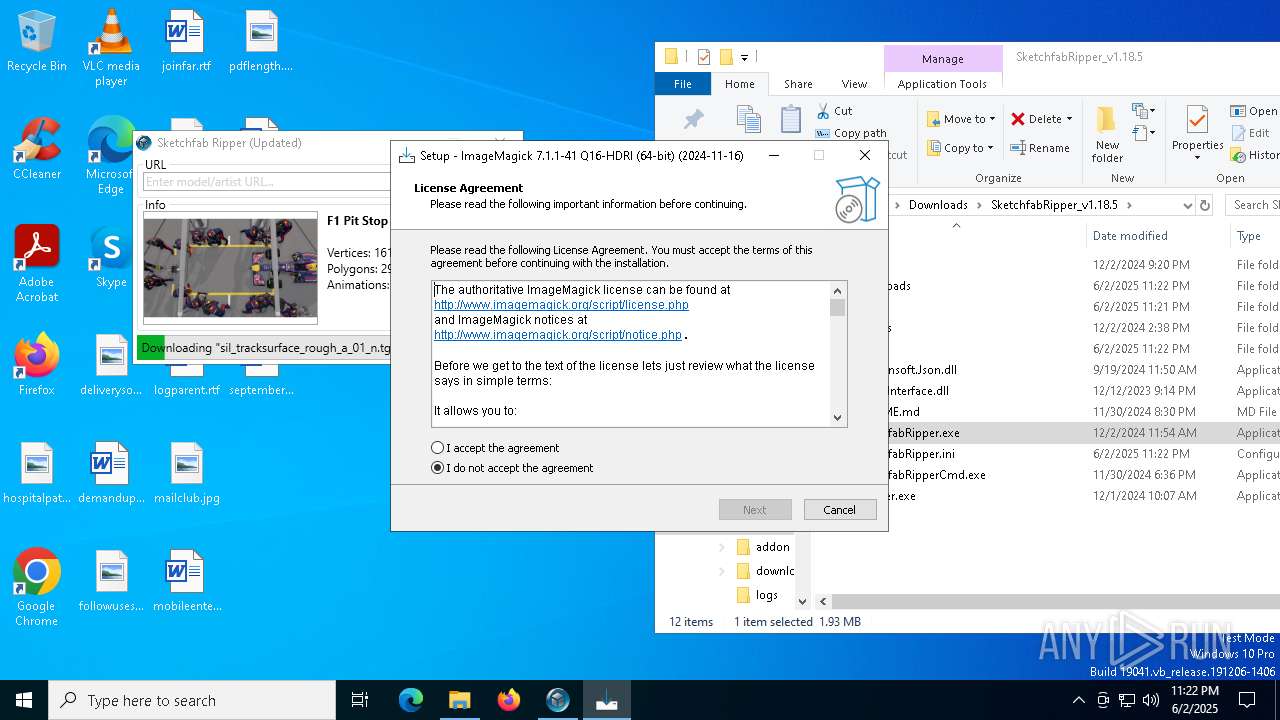Click the Paste clipboard icon in Explorer ribbon

[x=791, y=119]
